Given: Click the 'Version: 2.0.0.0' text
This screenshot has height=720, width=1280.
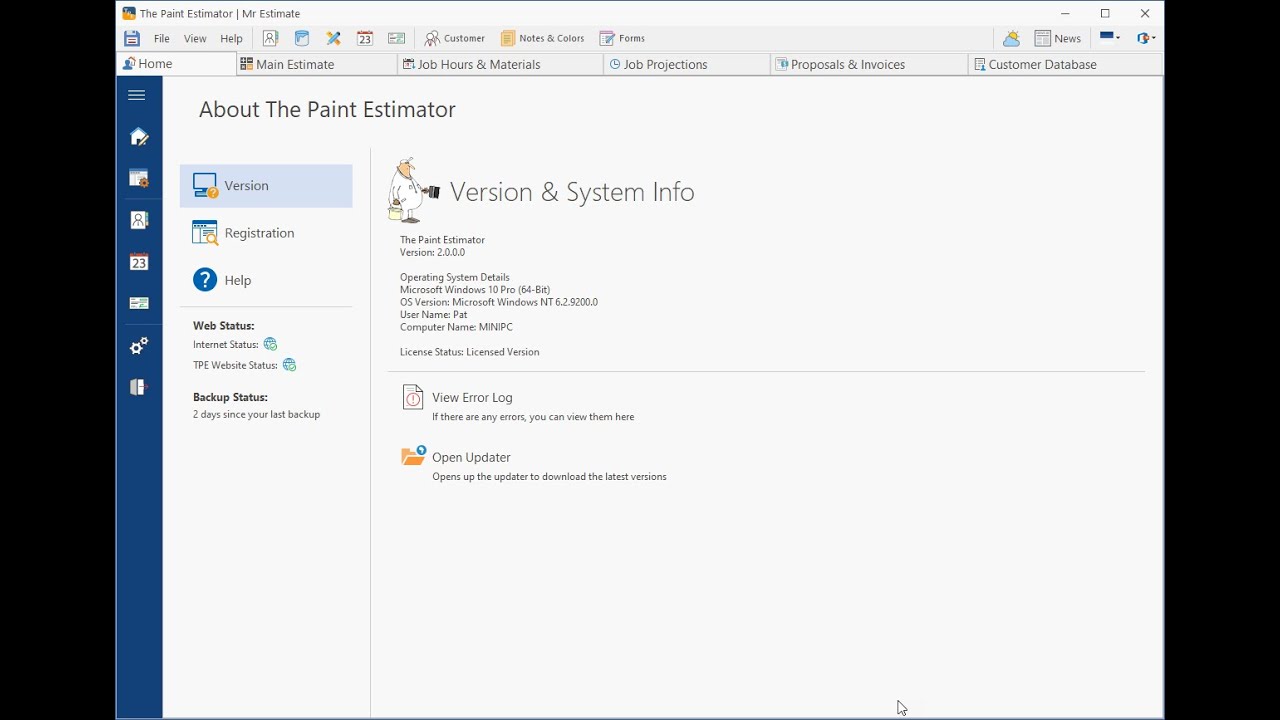Looking at the screenshot, I should click(432, 252).
